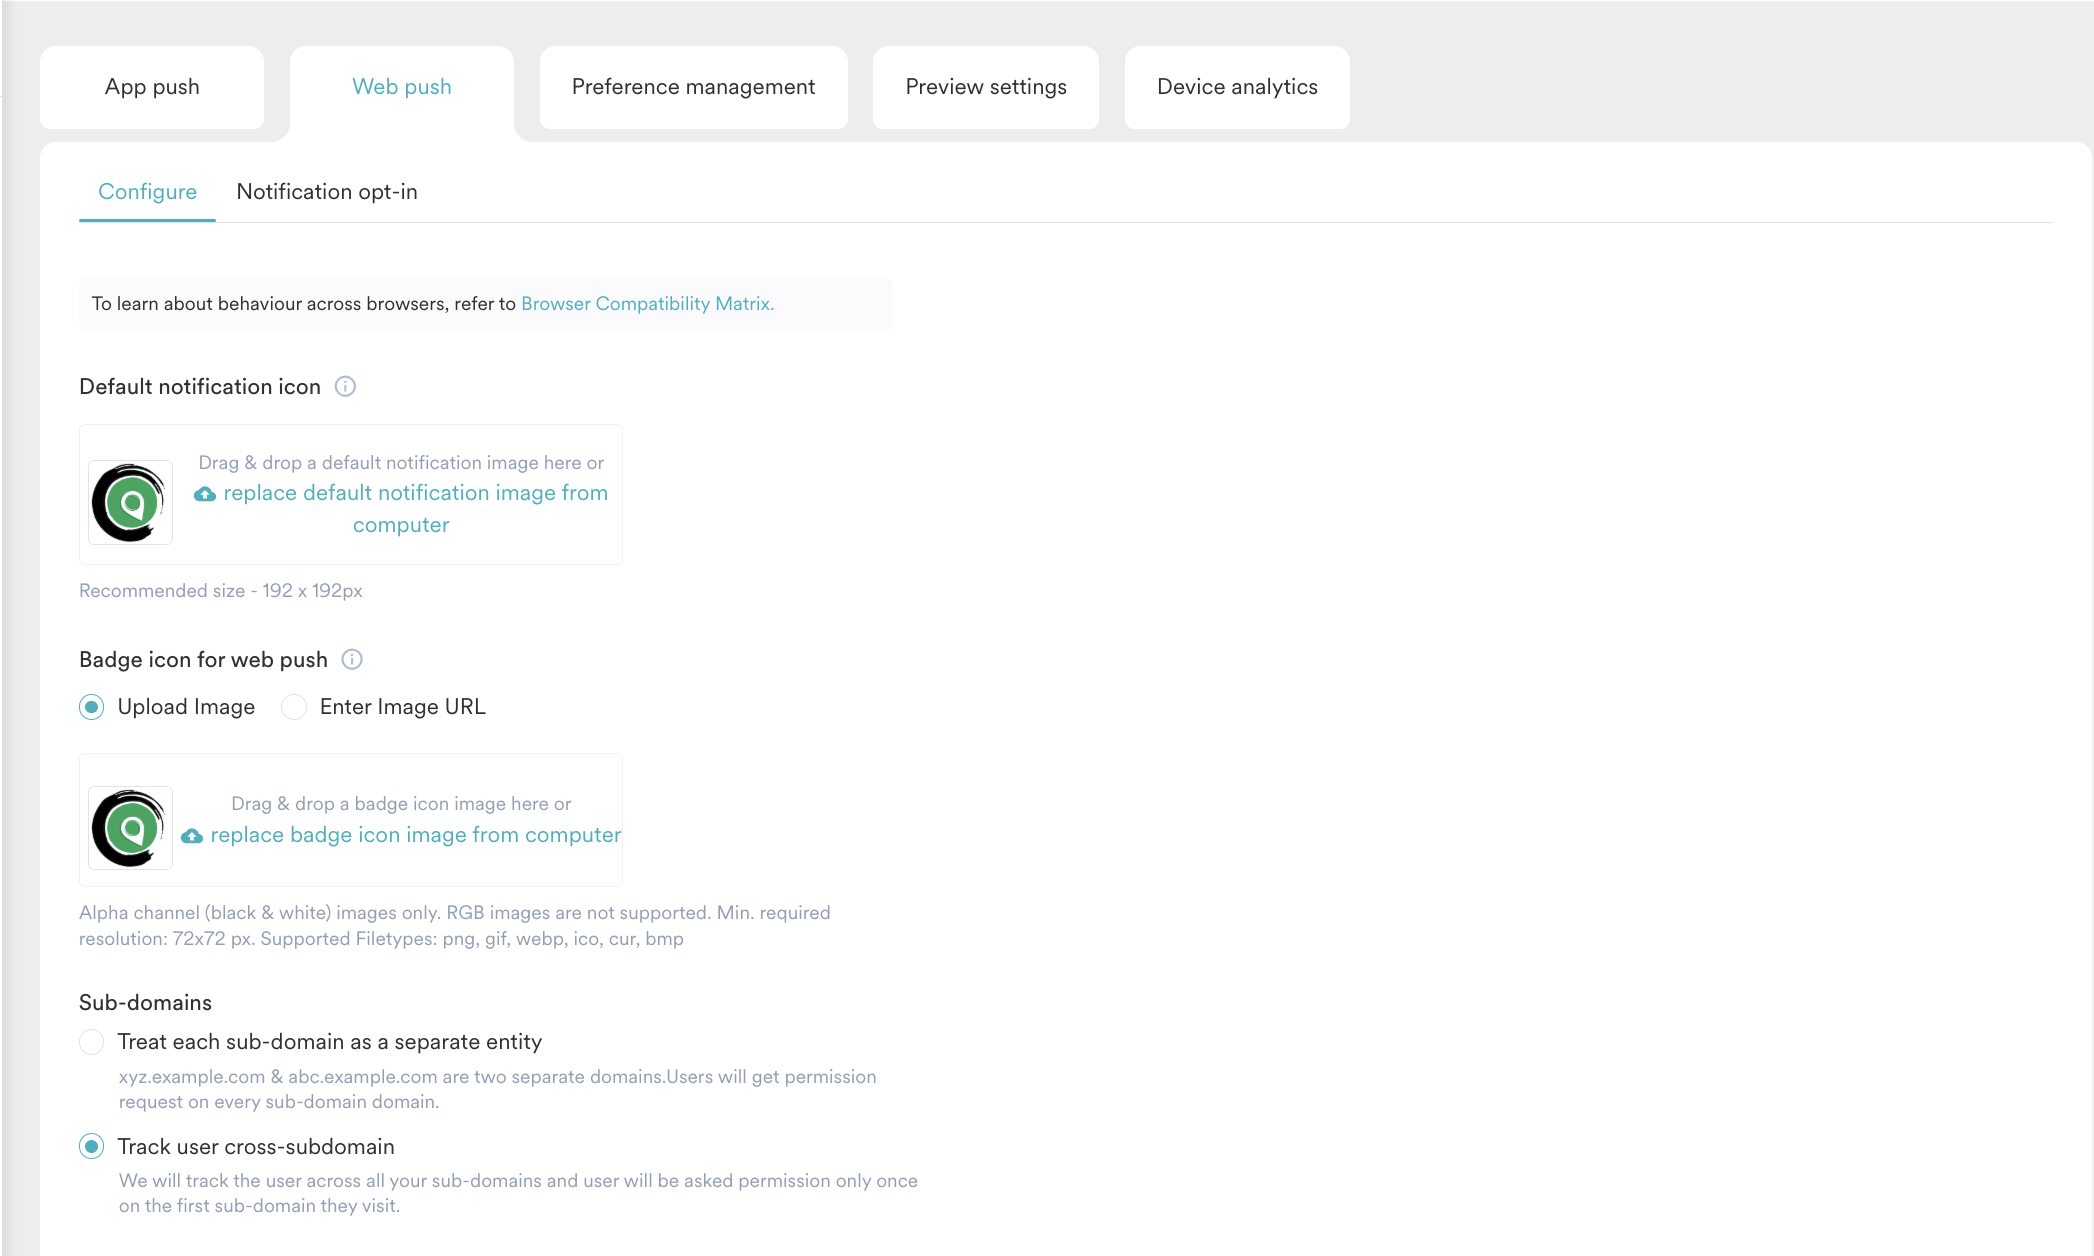This screenshot has height=1256, width=2094.
Task: Select the Upload Image radio option
Action: click(92, 708)
